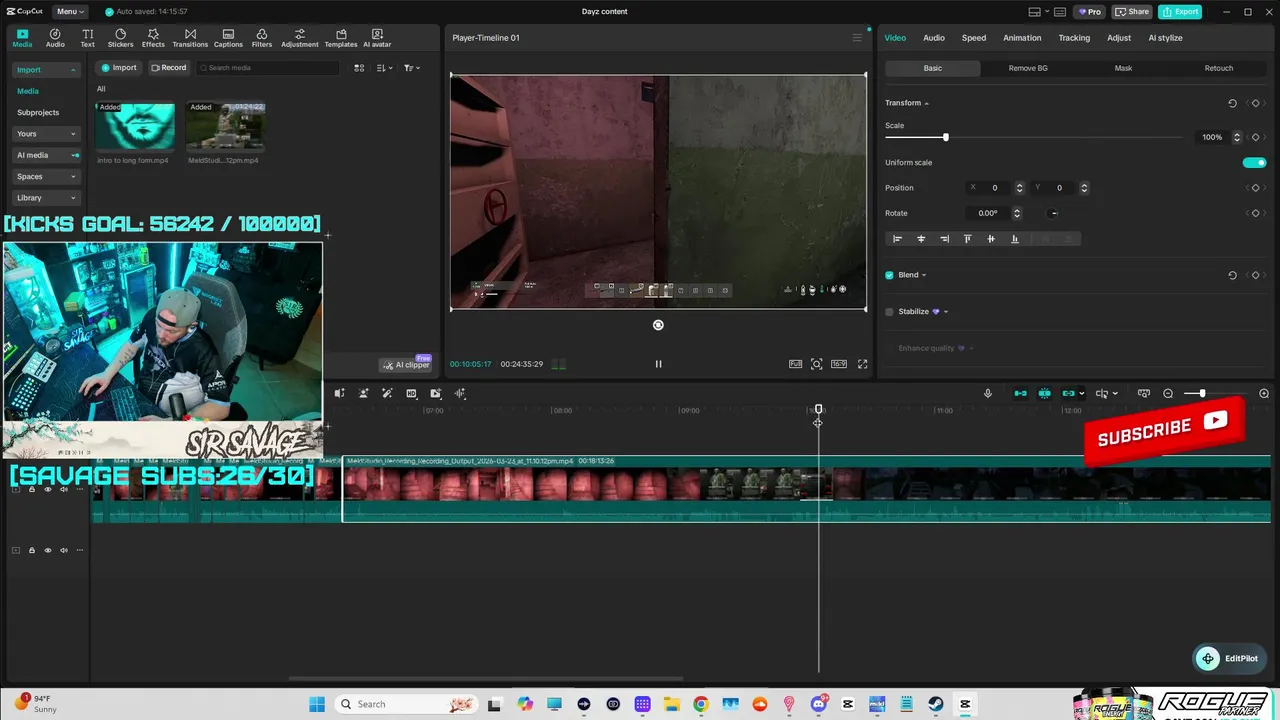Screen dimensions: 1280x720
Task: Select the Remove BG sub-tab
Action: click(1028, 68)
